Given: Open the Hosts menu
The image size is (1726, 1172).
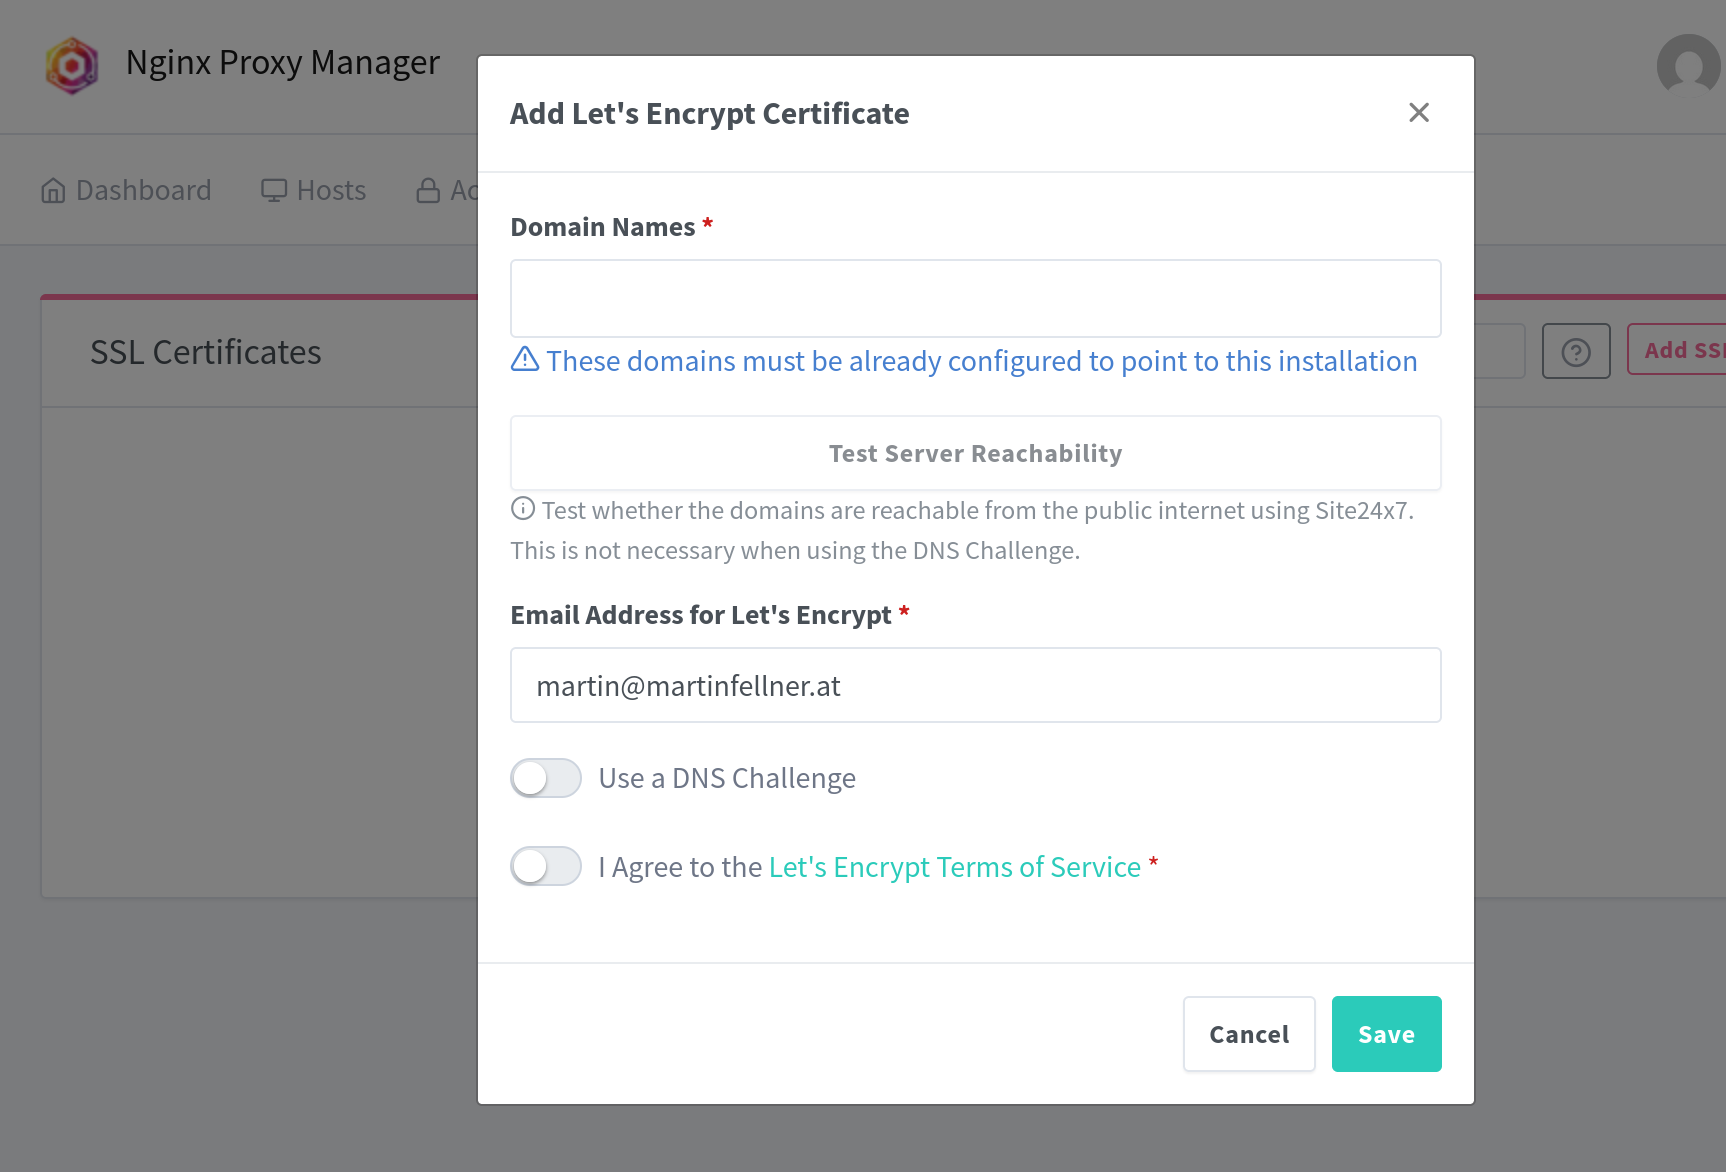Looking at the screenshot, I should point(331,190).
